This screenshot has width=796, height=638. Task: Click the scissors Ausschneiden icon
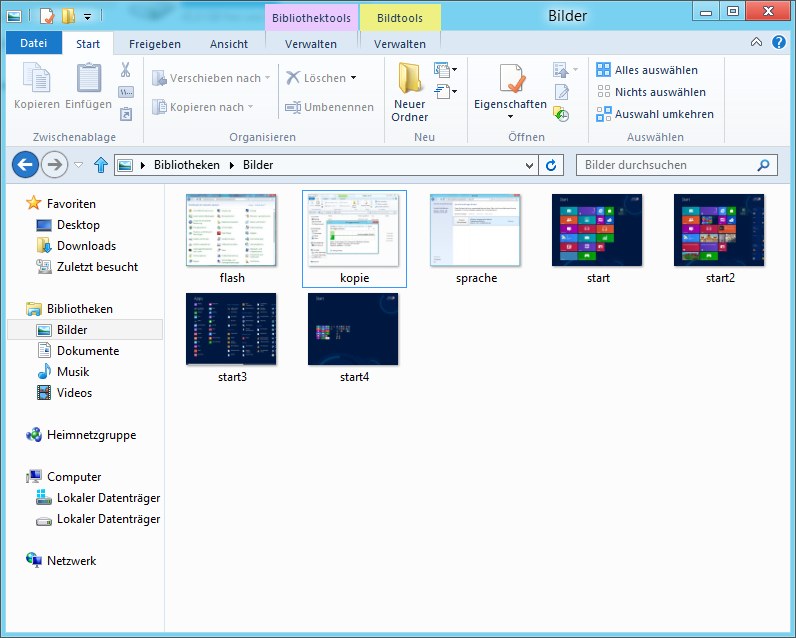(125, 70)
